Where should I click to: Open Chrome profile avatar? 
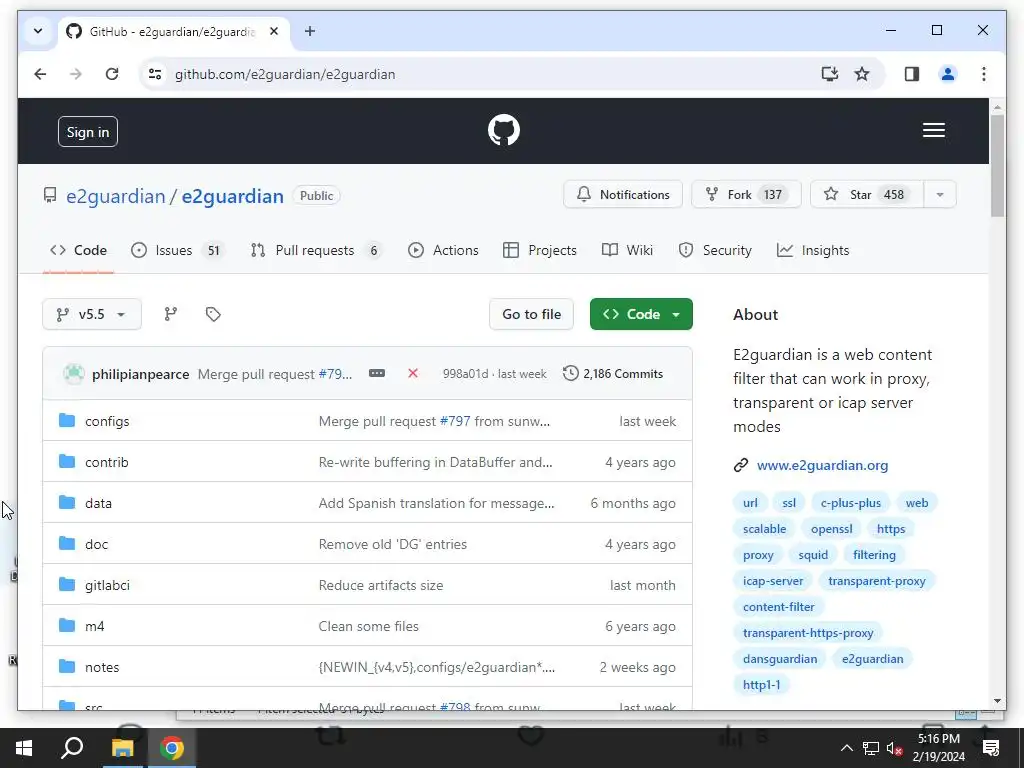point(948,74)
